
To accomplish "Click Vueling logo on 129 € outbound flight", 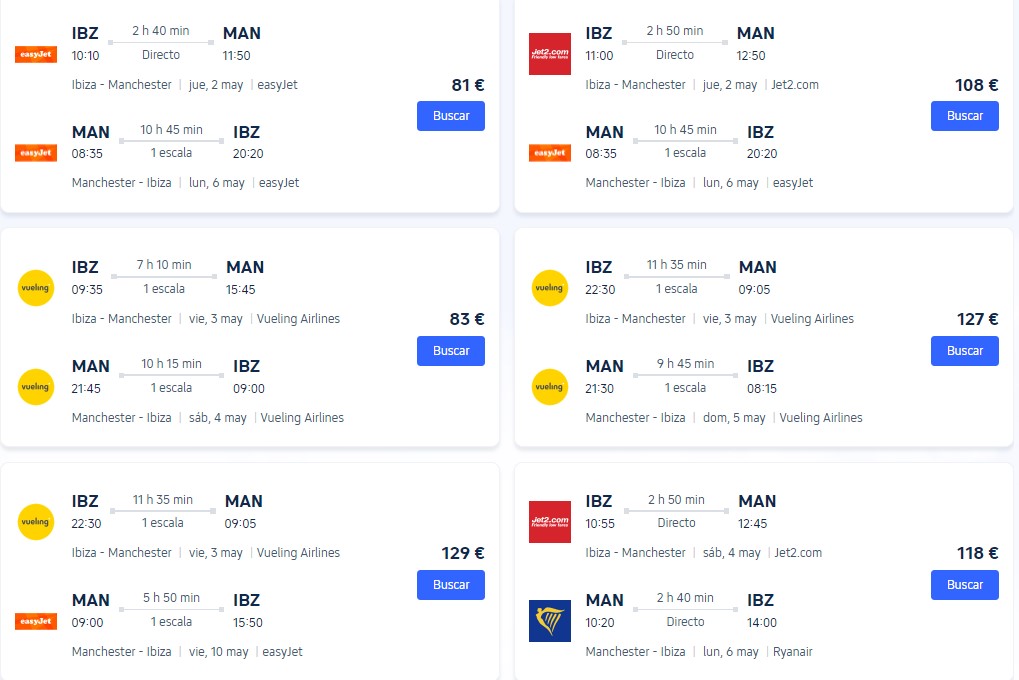I will (36, 522).
